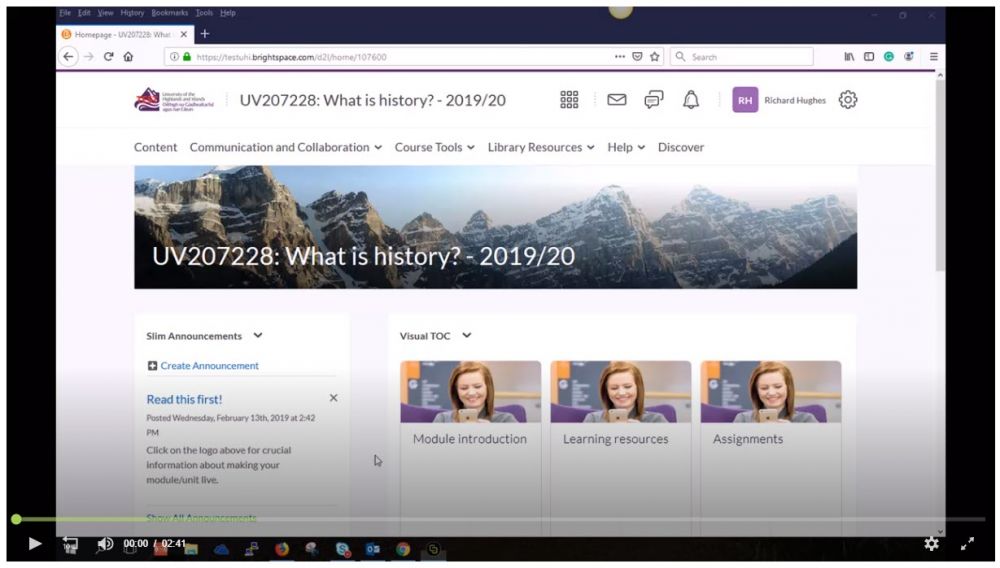Open the Help menu in Firefox menu bar
This screenshot has width=1000, height=568.
click(x=228, y=13)
